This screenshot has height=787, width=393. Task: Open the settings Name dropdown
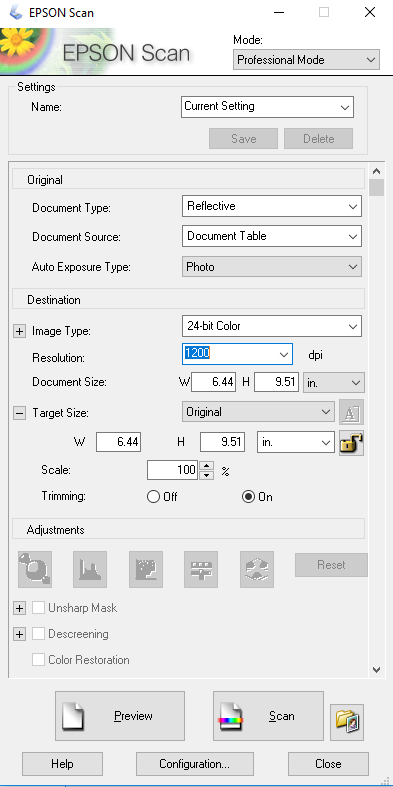pyautogui.click(x=267, y=106)
